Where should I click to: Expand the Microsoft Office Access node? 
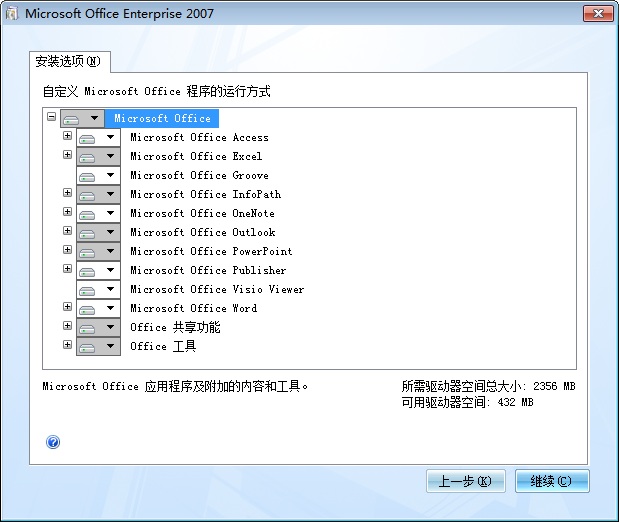pyautogui.click(x=68, y=135)
